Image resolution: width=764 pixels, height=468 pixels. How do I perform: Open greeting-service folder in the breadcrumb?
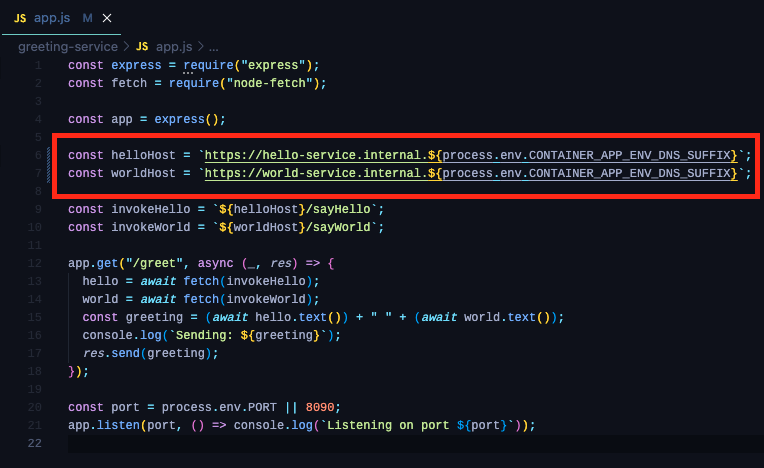point(67,46)
